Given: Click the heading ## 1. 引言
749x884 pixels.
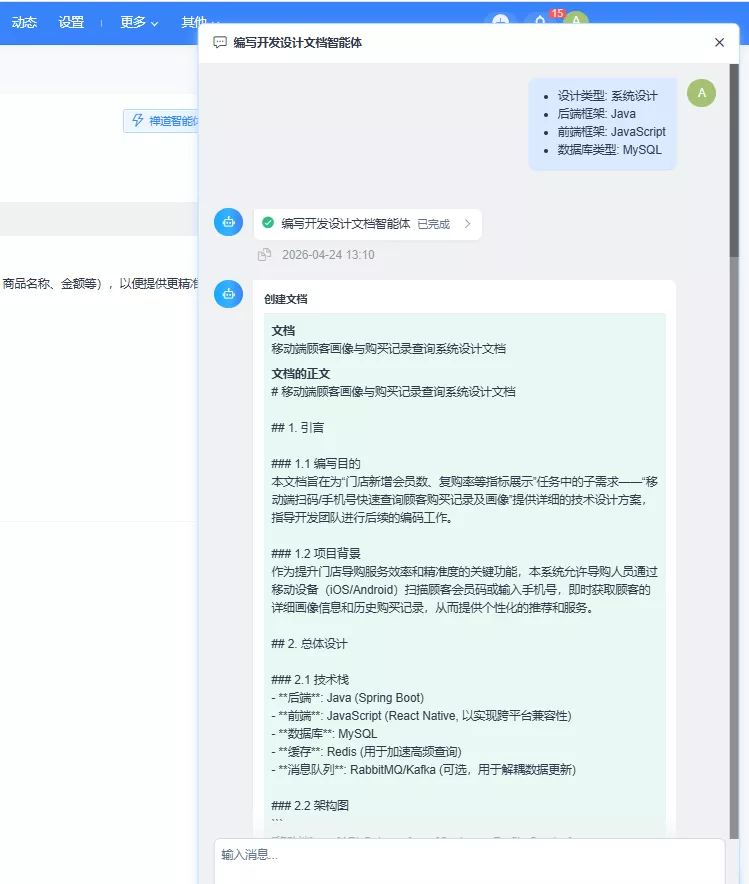Looking at the screenshot, I should tap(298, 428).
